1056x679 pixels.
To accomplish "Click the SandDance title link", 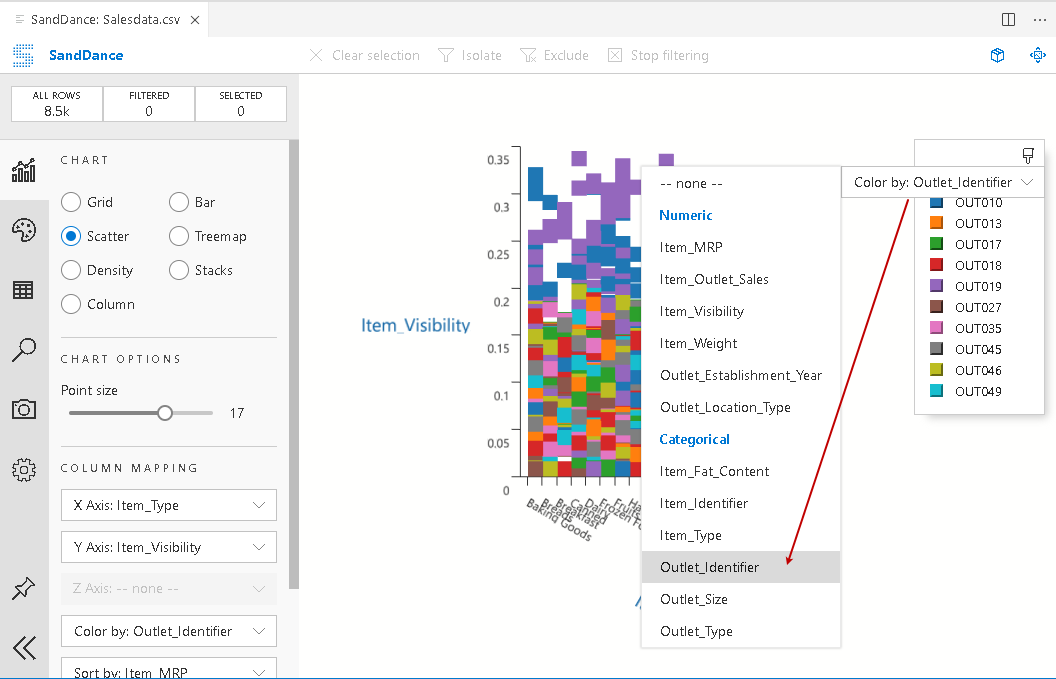I will click(x=86, y=56).
